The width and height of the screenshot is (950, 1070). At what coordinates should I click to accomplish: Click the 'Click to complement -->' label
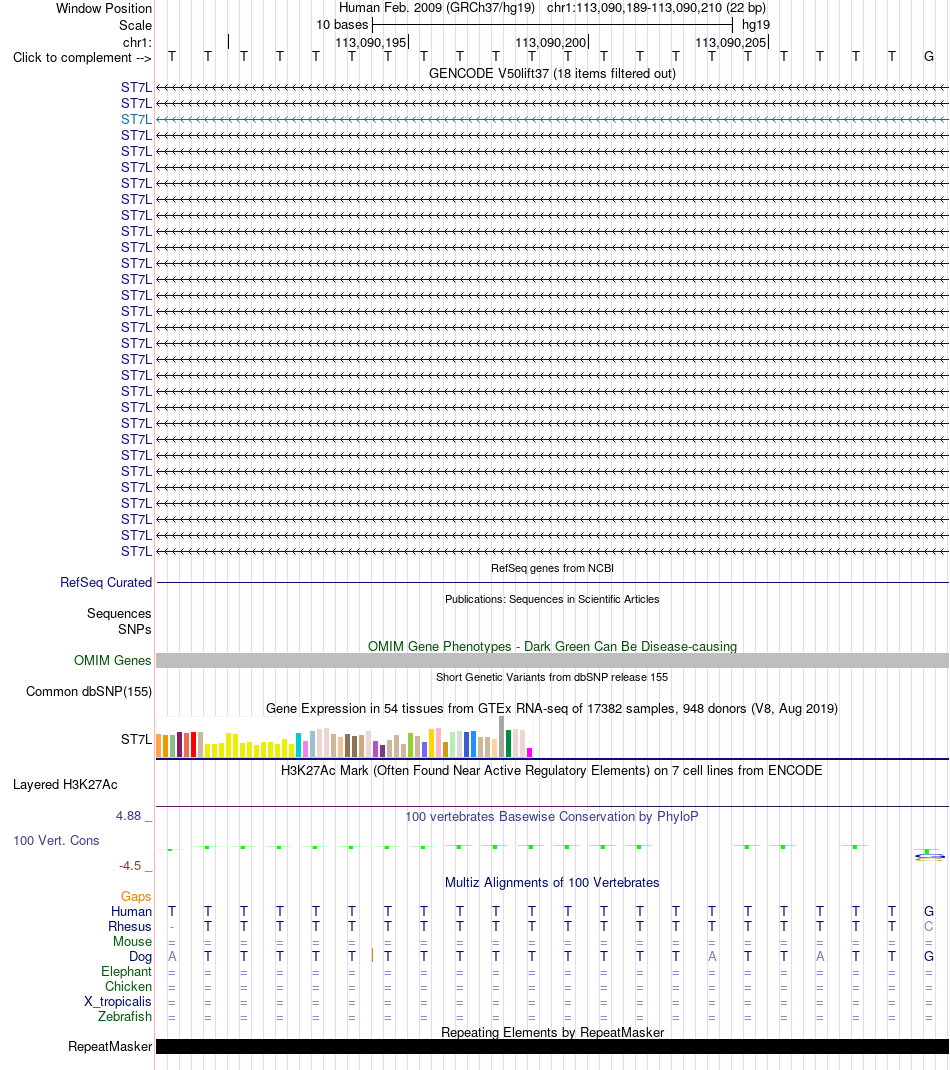pyautogui.click(x=82, y=57)
